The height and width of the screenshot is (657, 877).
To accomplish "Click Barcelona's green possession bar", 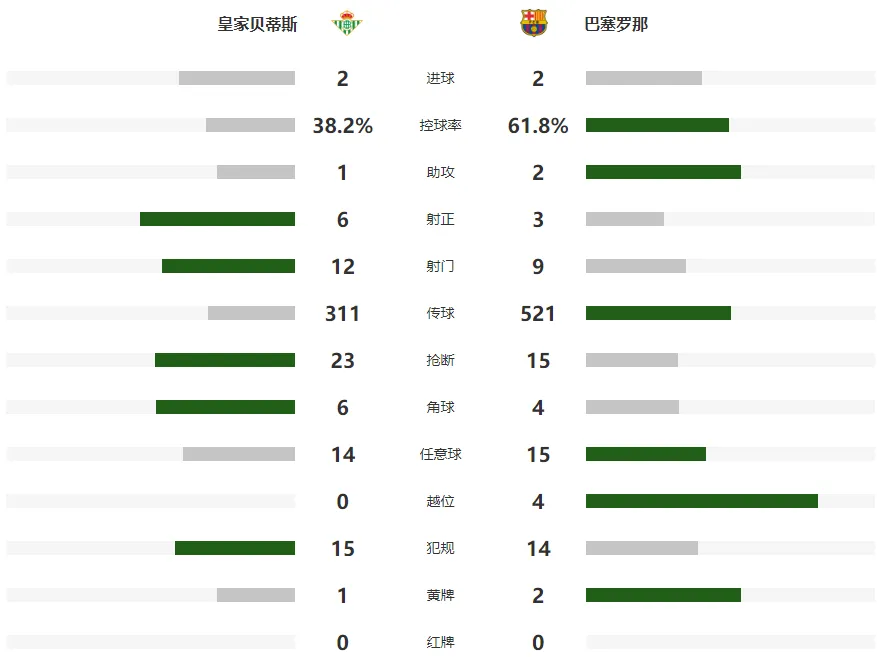I will pos(657,125).
